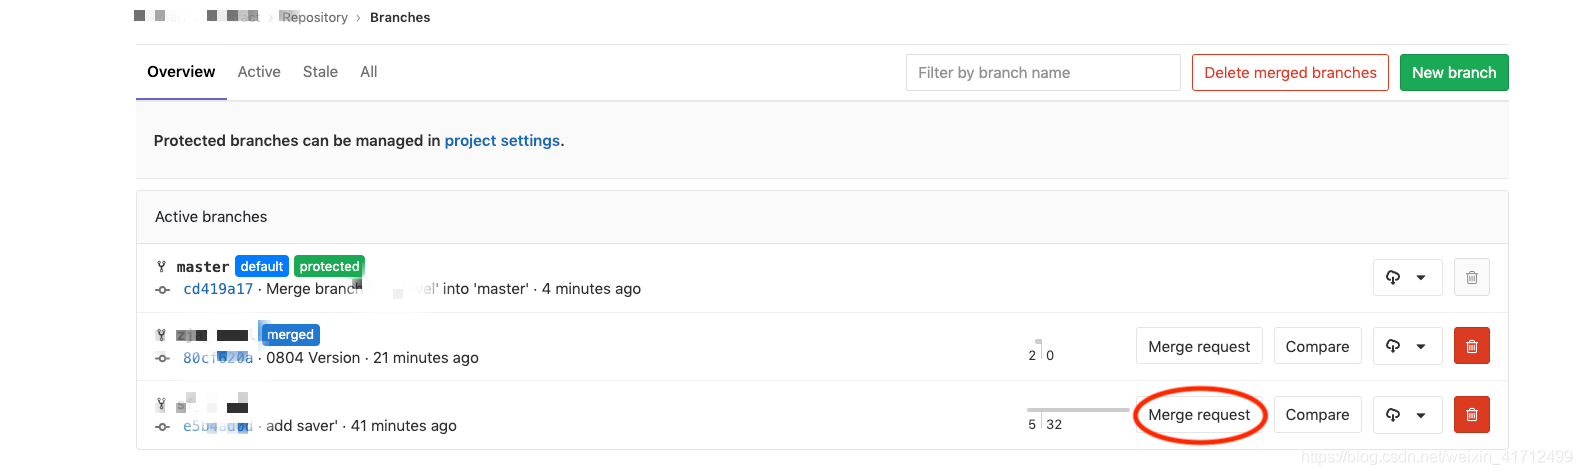
Task: Switch to the Active branches tab
Action: point(259,72)
